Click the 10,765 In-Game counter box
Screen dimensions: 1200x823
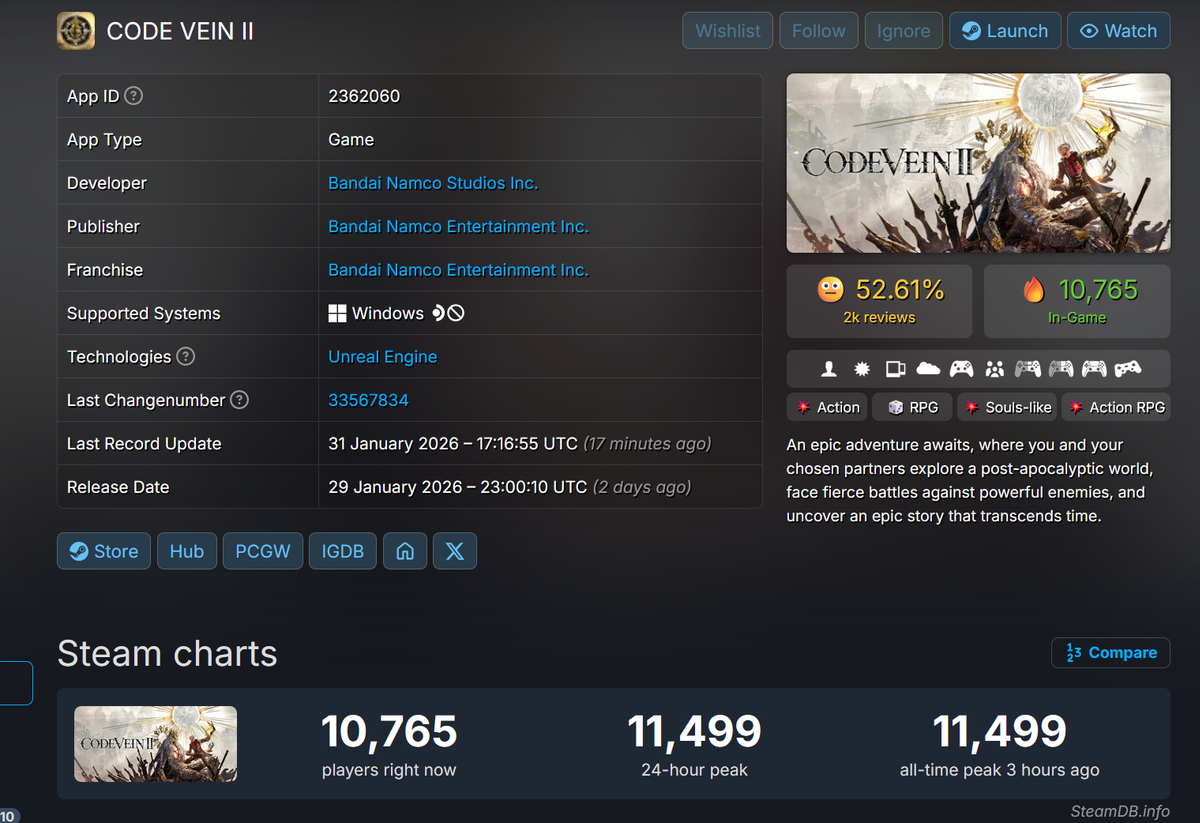point(1077,301)
